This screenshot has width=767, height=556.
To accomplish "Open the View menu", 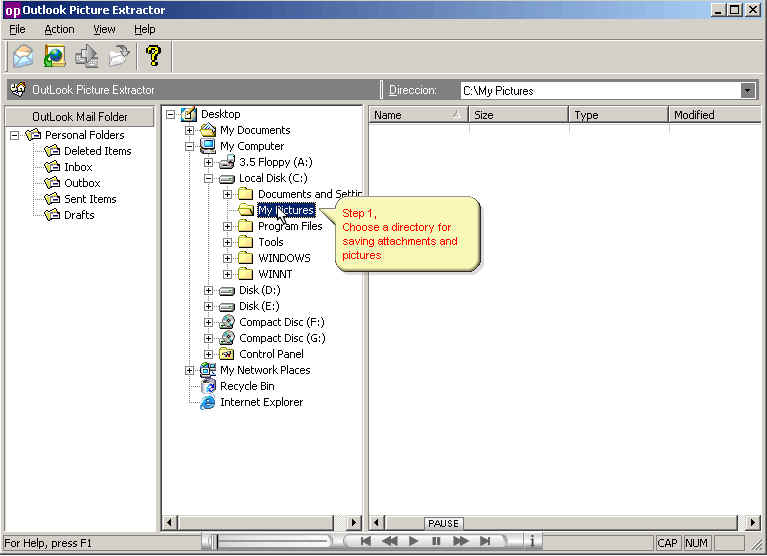I will coord(104,30).
